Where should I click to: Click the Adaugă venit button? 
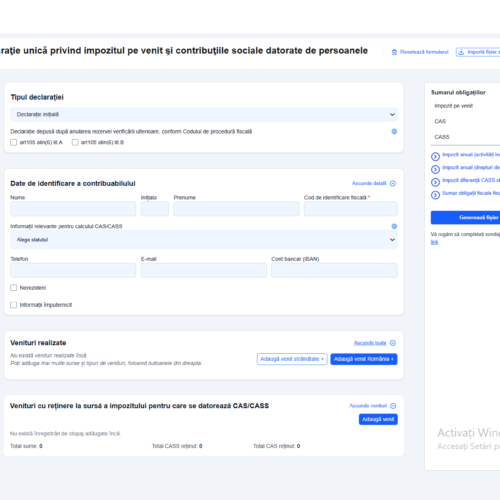378,419
